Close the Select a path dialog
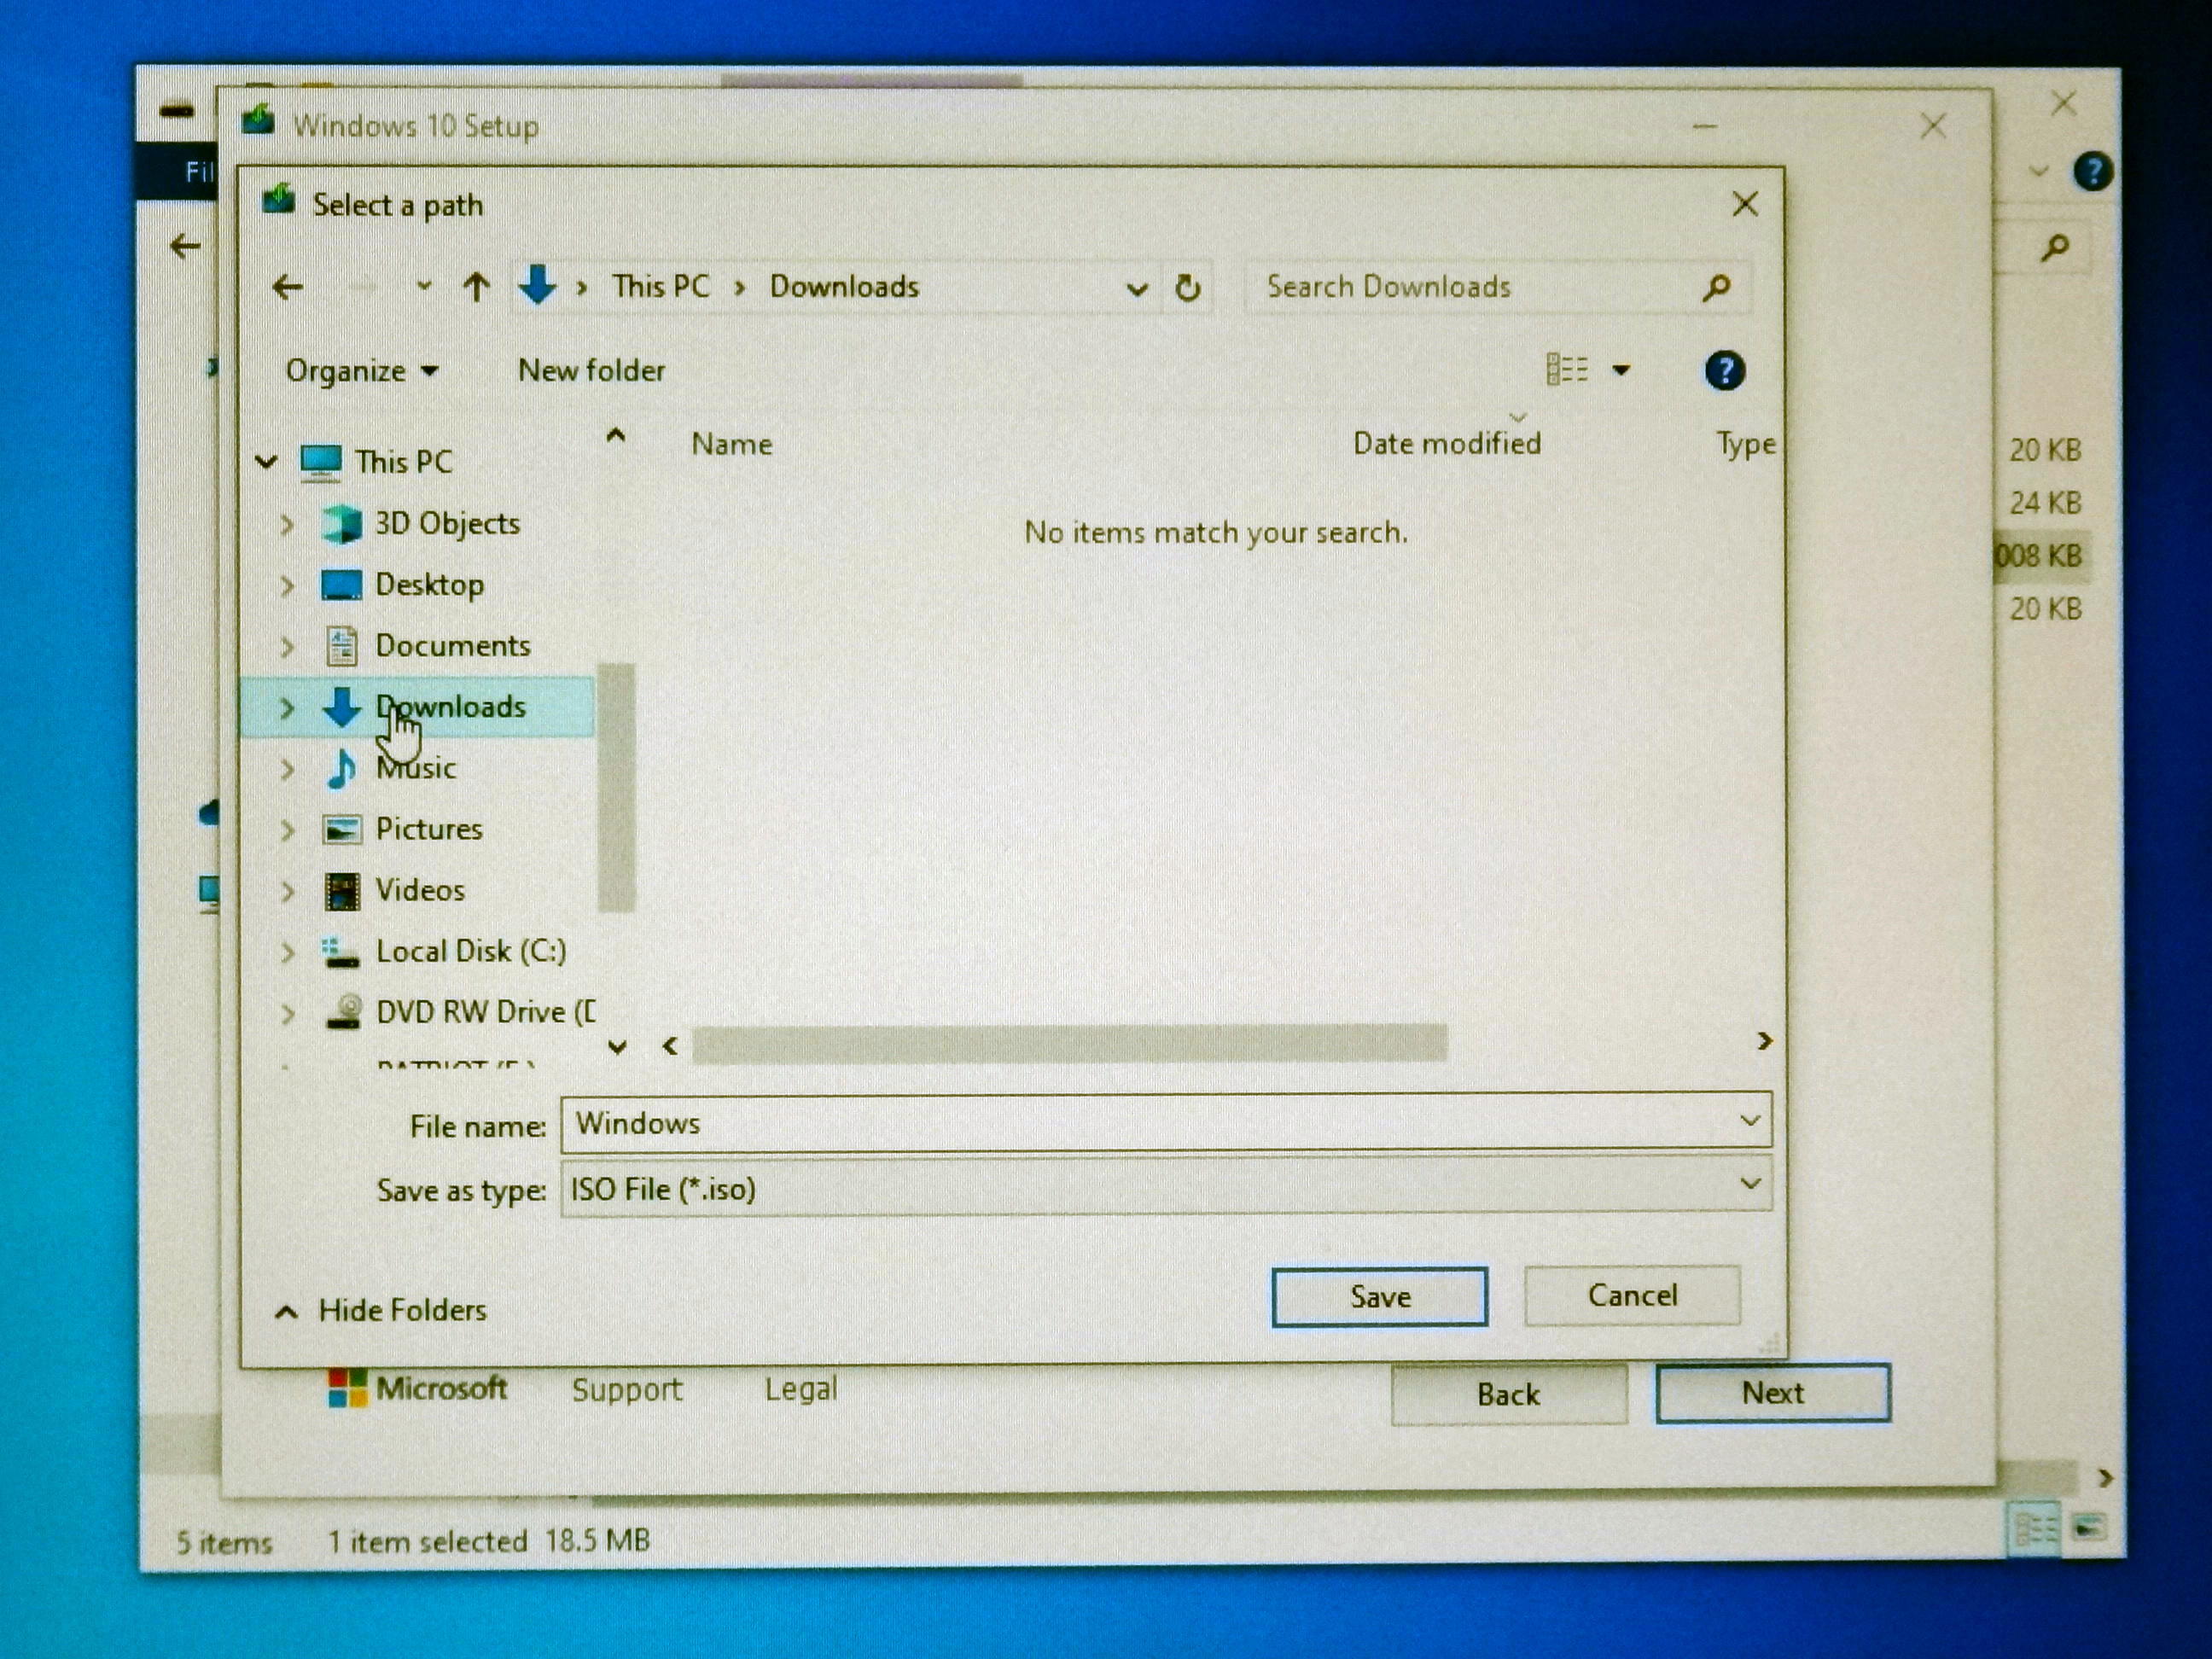This screenshot has height=1659, width=2212. point(1745,205)
